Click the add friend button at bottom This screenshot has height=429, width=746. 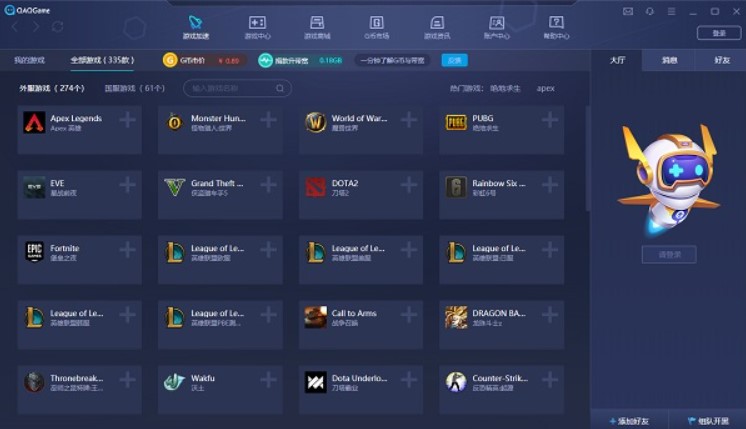[629, 421]
